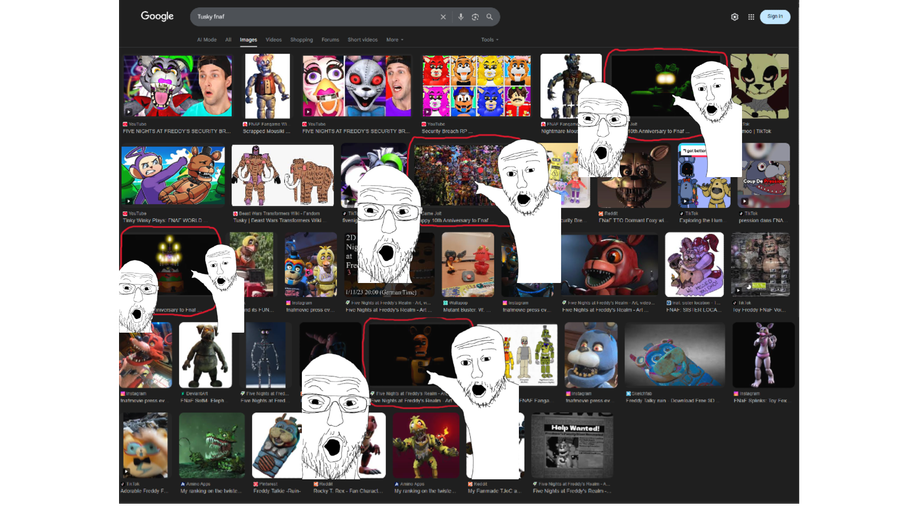Open the pink Toy Foxy Instagram thumbnail
Viewport: 900px width, 506px height.
click(763, 355)
